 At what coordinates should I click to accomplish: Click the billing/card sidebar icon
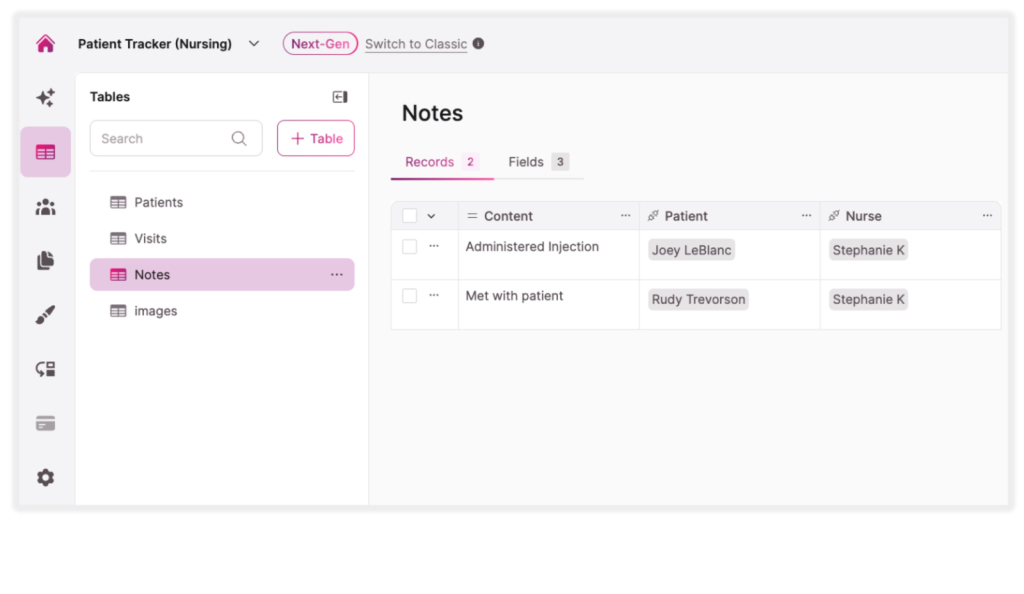coord(44,422)
